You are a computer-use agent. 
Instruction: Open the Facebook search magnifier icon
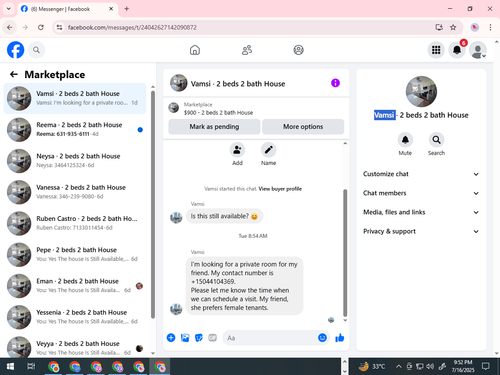(x=36, y=50)
